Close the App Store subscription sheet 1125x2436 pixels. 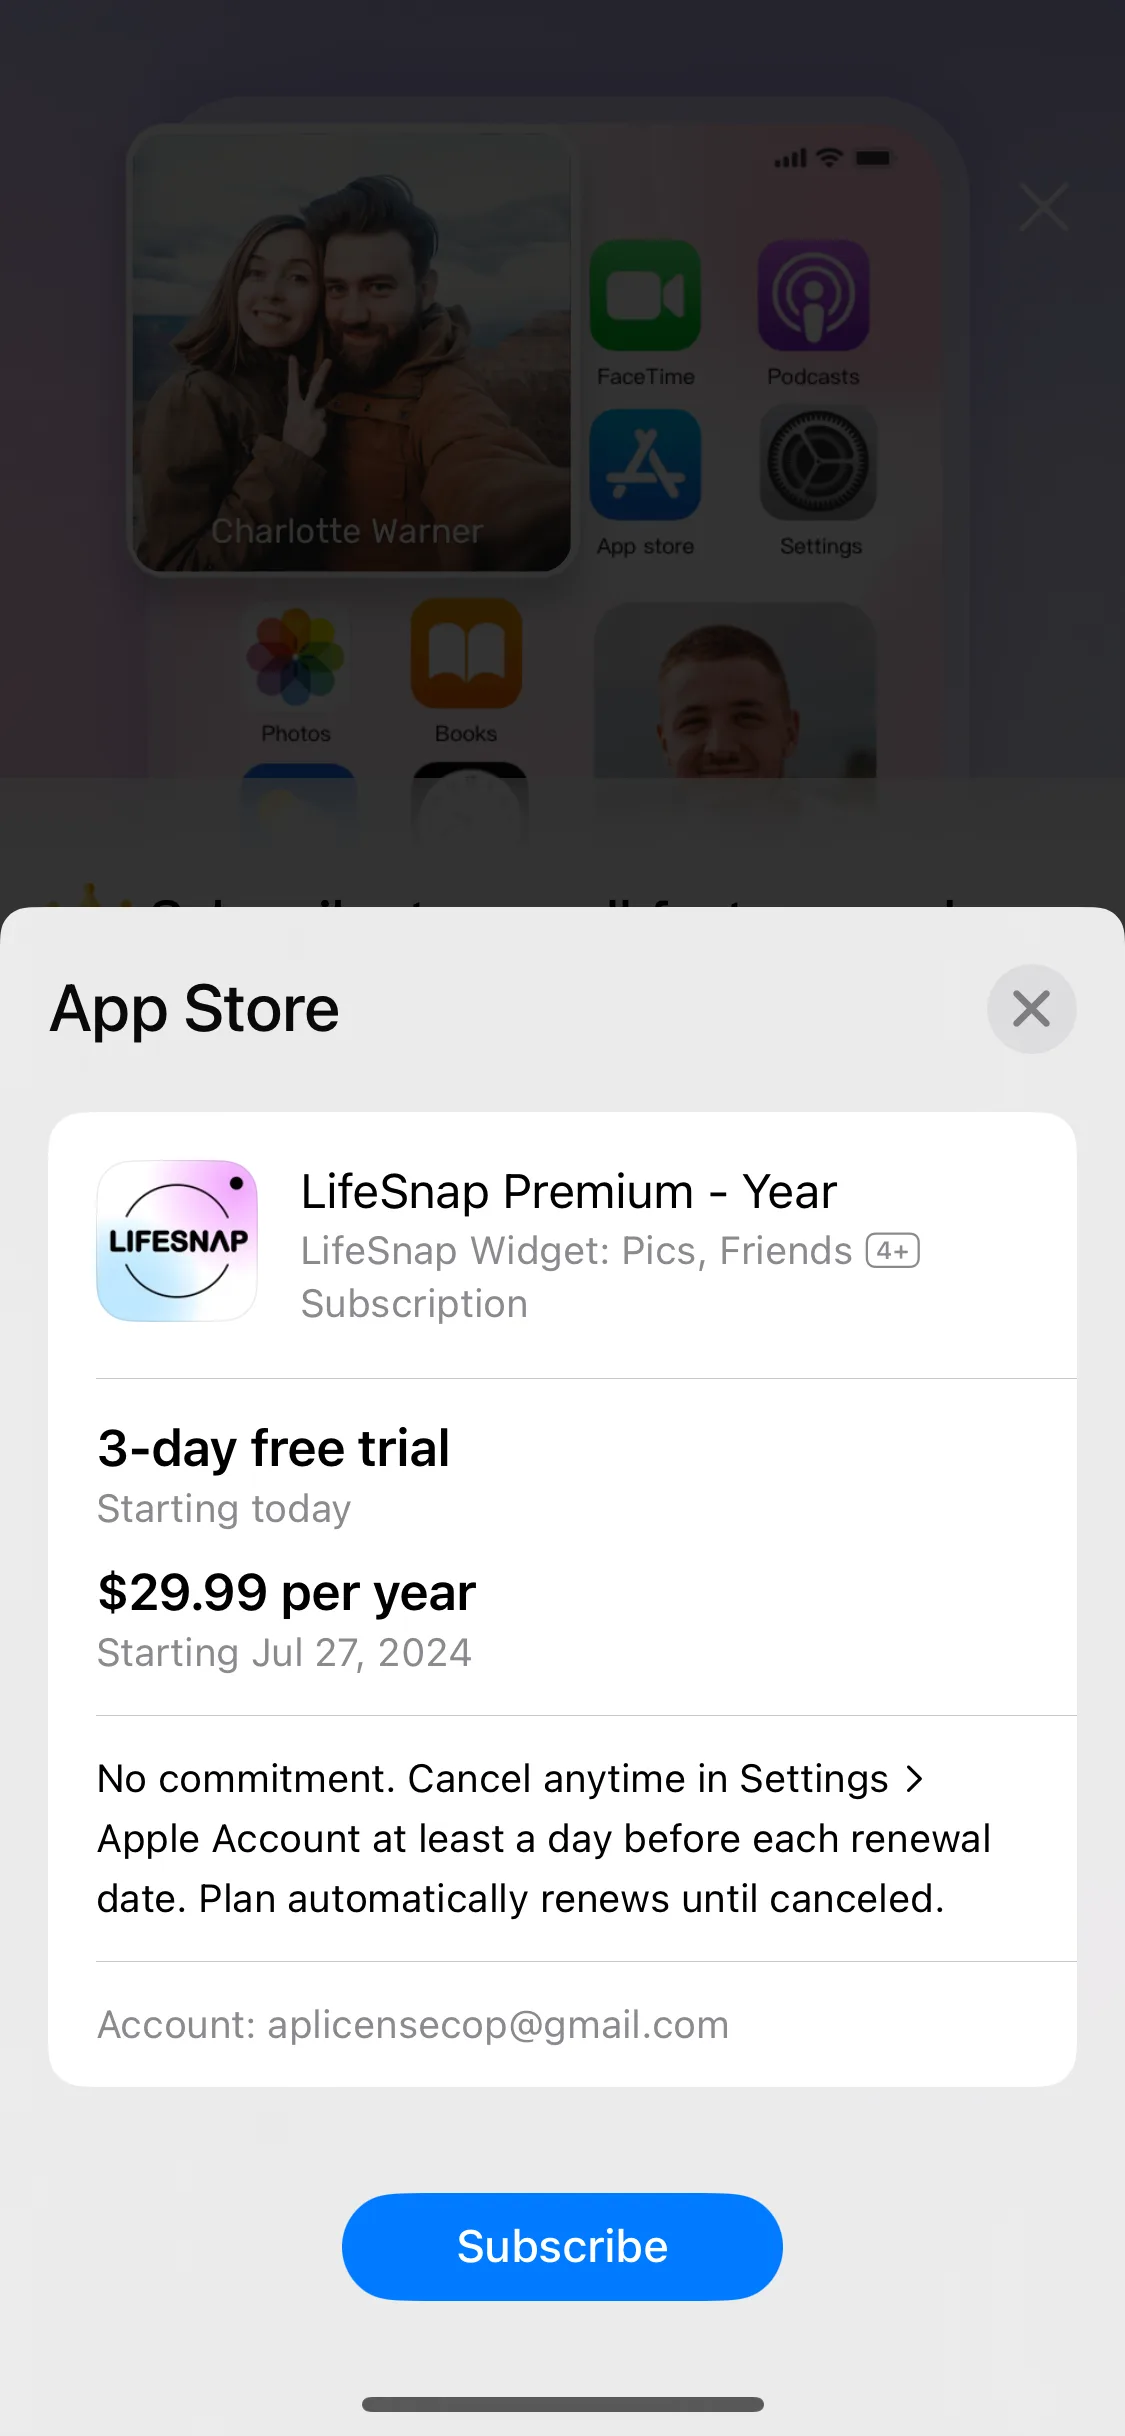[1031, 1008]
